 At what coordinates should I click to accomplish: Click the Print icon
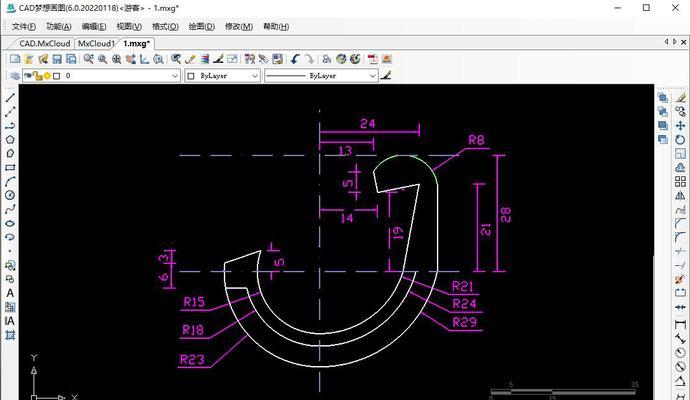(327, 59)
